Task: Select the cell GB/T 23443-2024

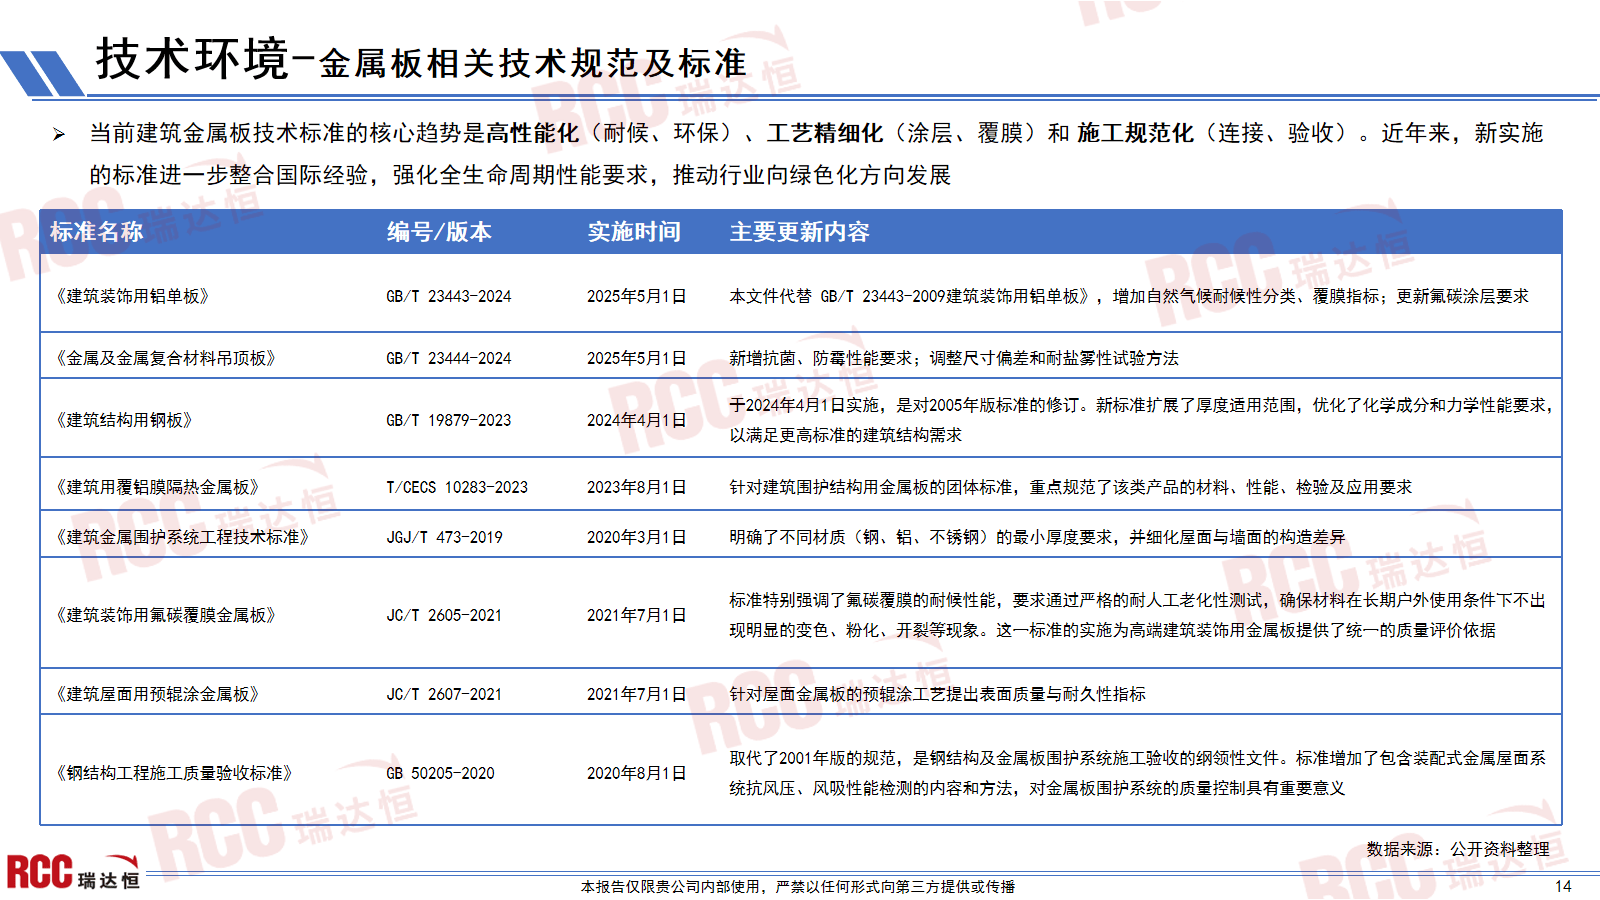Action: 449,296
